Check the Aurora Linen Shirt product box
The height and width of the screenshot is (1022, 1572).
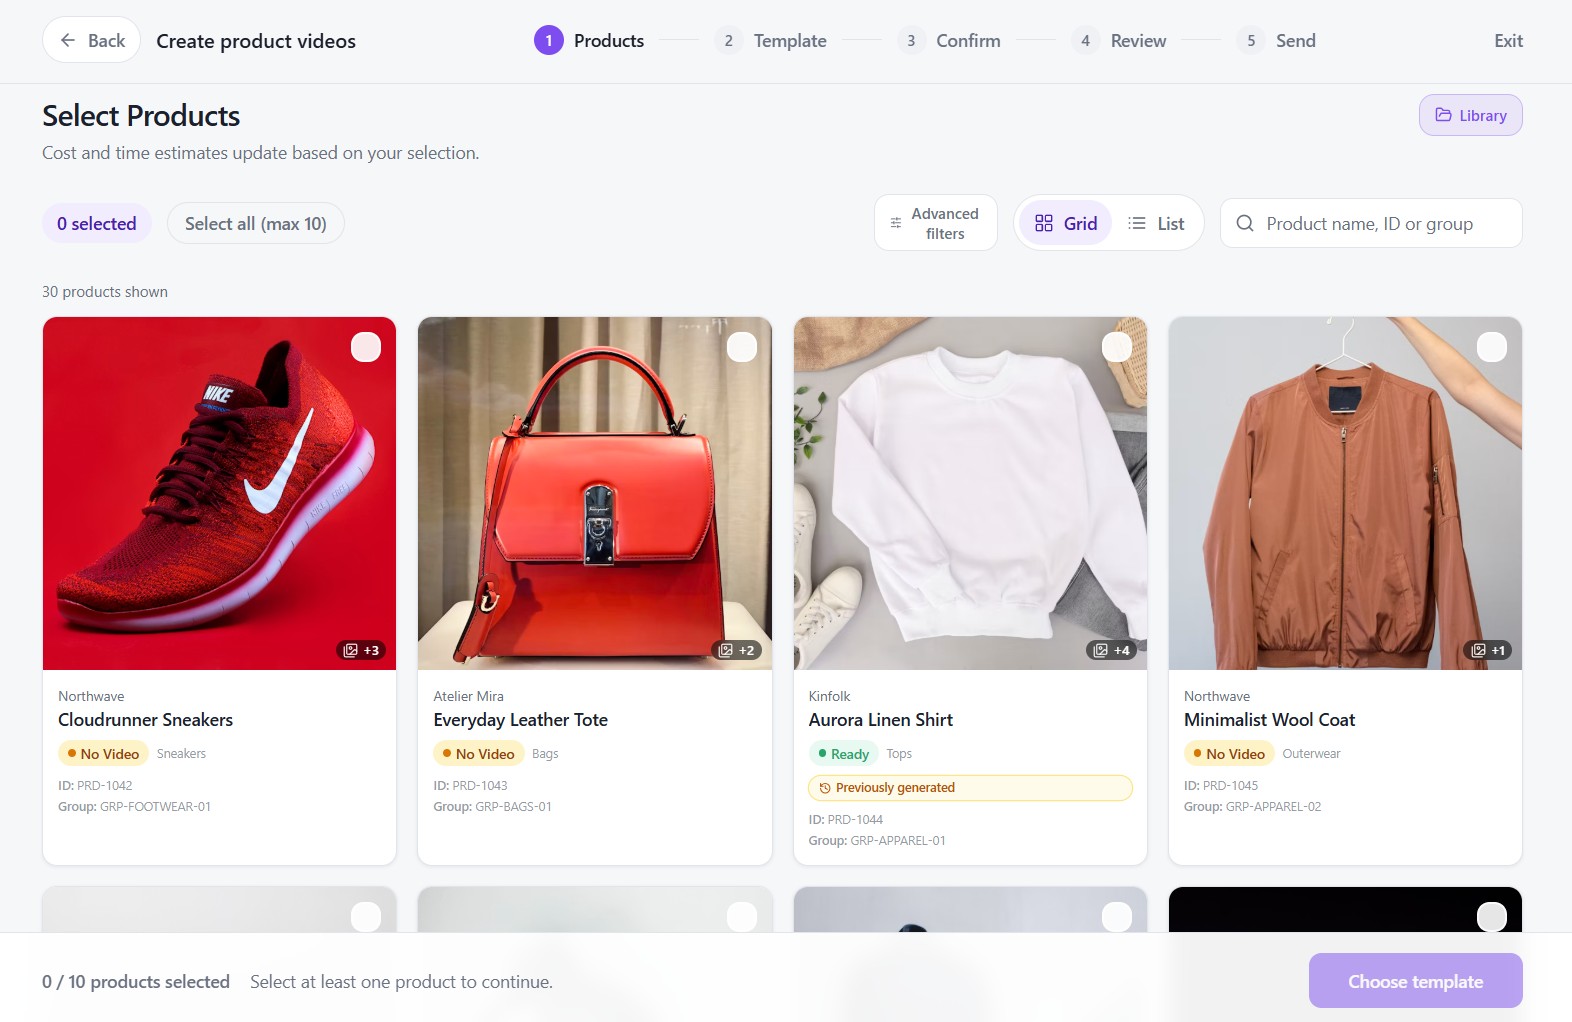1117,347
